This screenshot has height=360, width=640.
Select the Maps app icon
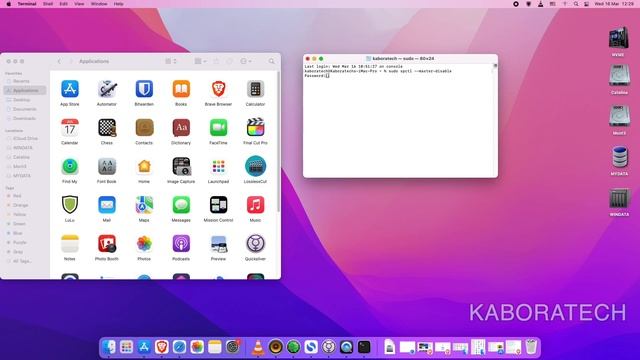144,205
